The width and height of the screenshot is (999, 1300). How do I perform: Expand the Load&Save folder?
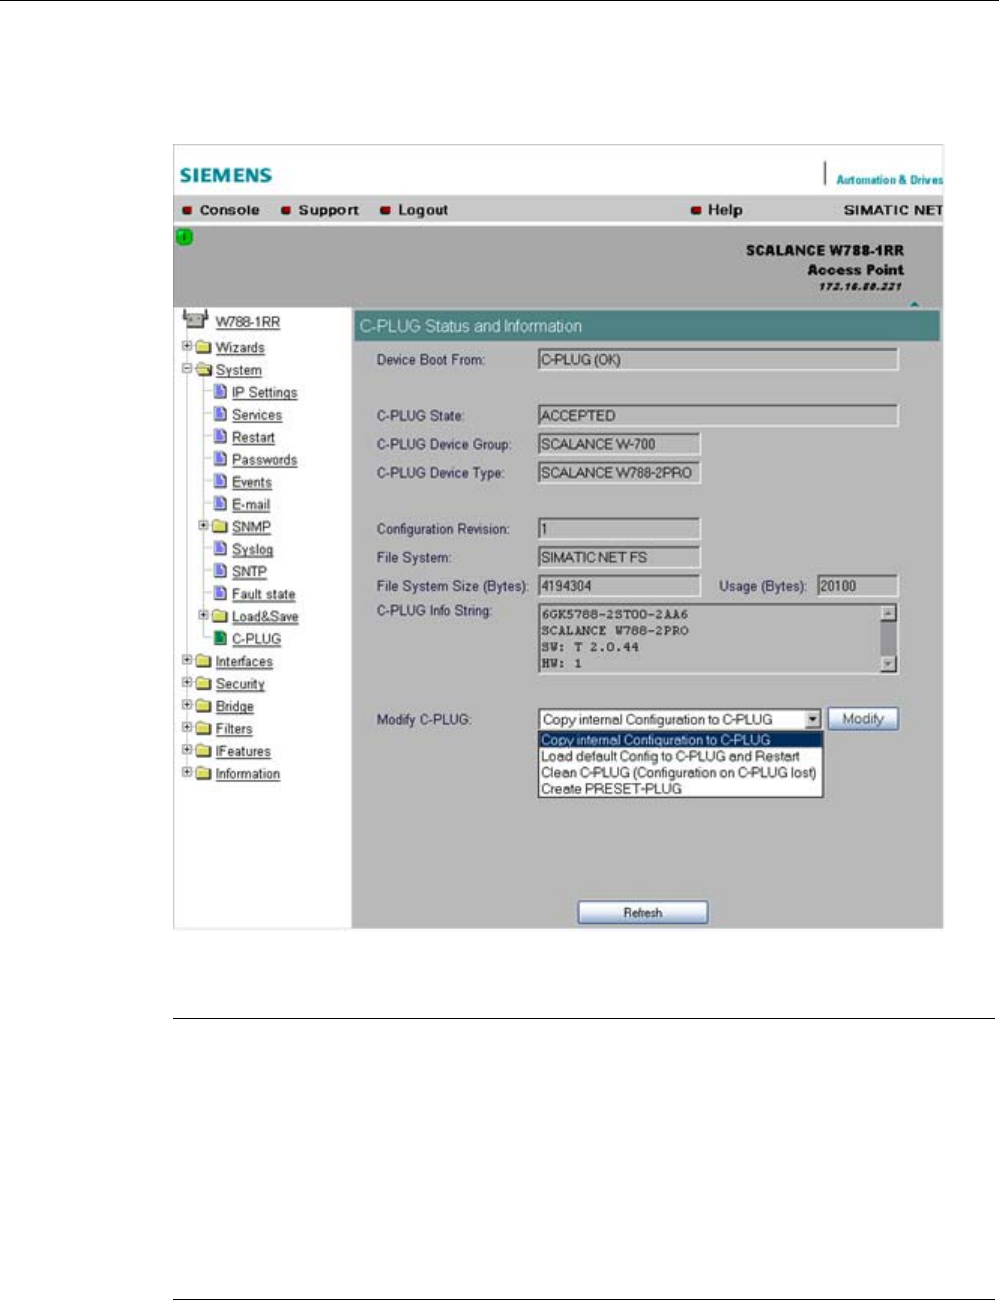tap(203, 615)
